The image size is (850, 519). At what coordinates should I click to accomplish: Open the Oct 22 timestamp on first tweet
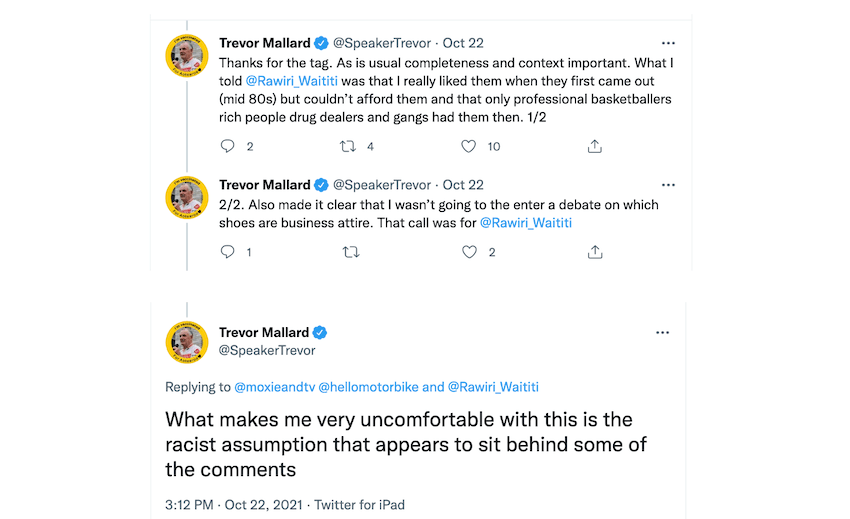click(x=463, y=44)
